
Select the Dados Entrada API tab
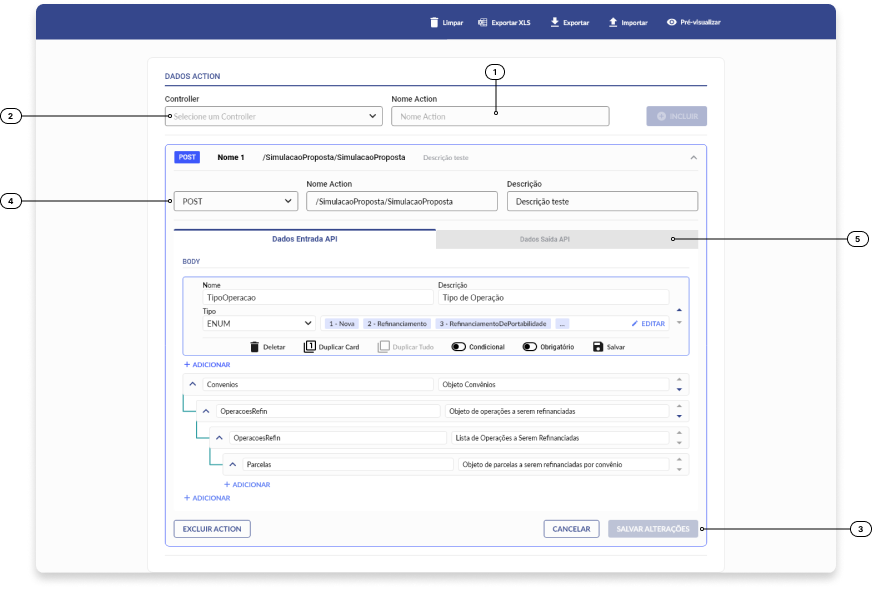(x=304, y=240)
